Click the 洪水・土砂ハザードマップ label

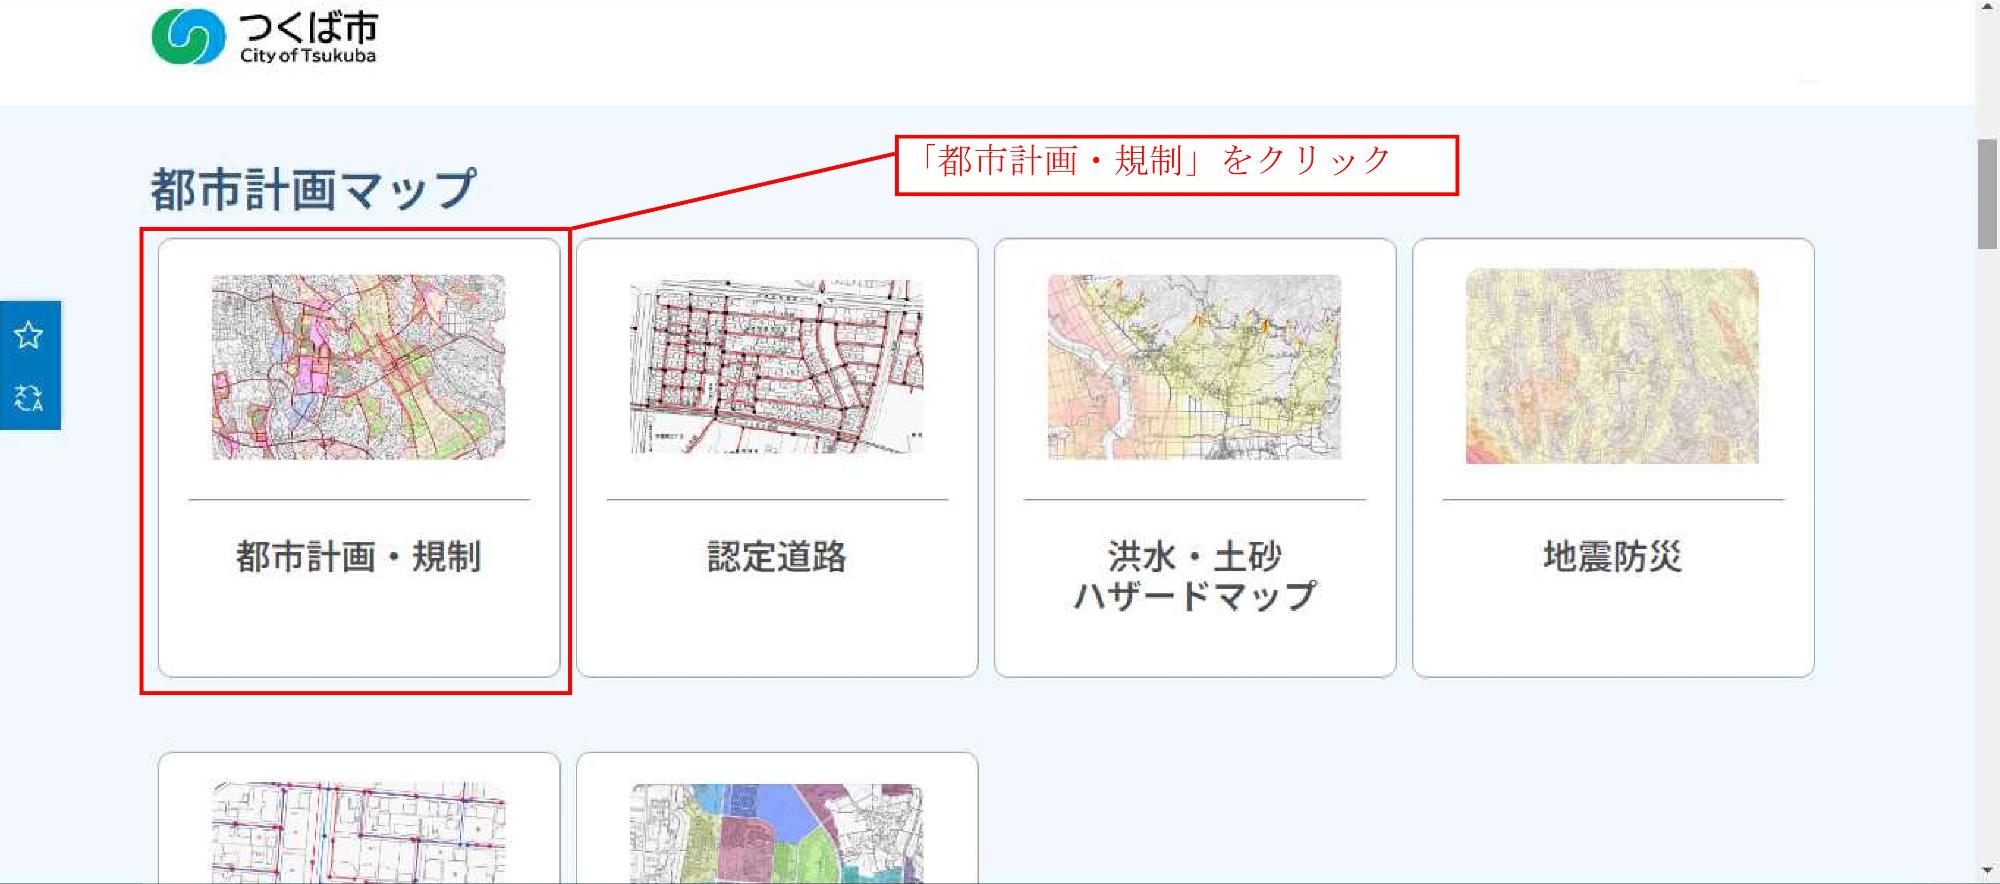[x=1194, y=576]
